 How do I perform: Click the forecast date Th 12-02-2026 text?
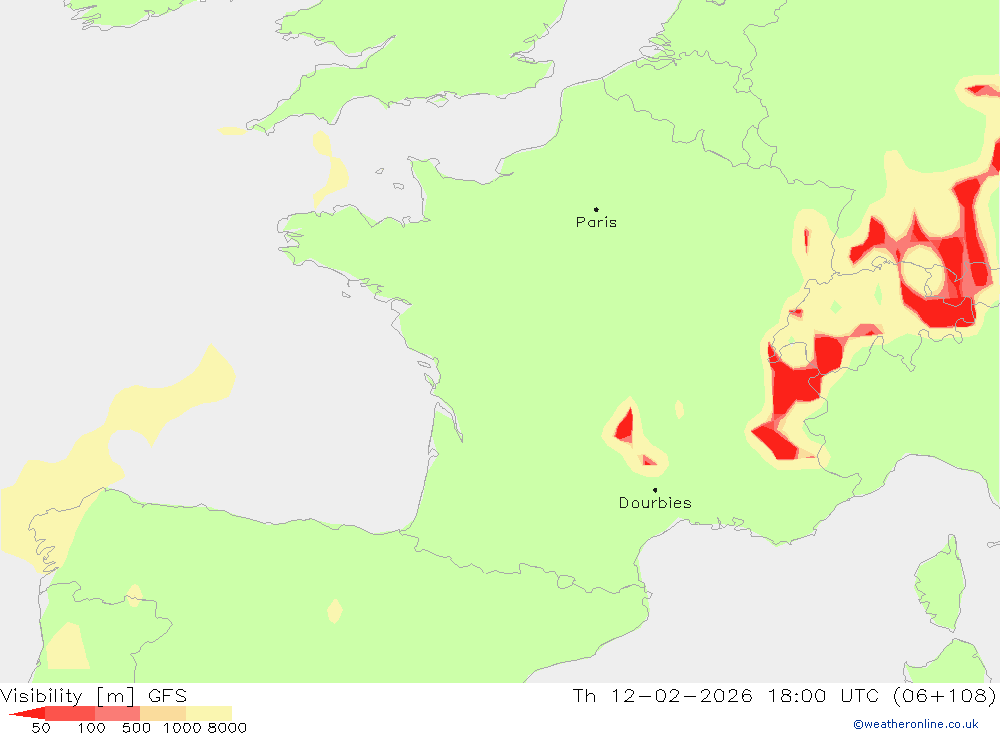(663, 695)
